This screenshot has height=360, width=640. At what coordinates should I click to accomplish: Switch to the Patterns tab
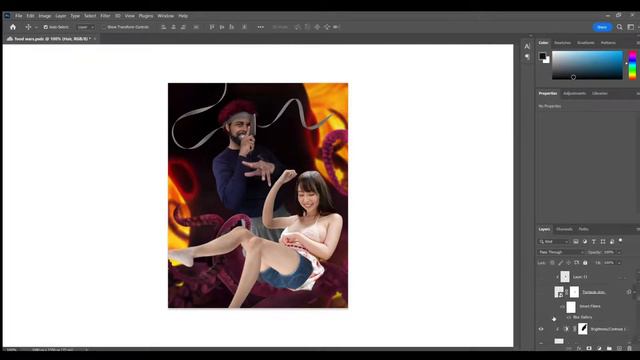point(608,43)
